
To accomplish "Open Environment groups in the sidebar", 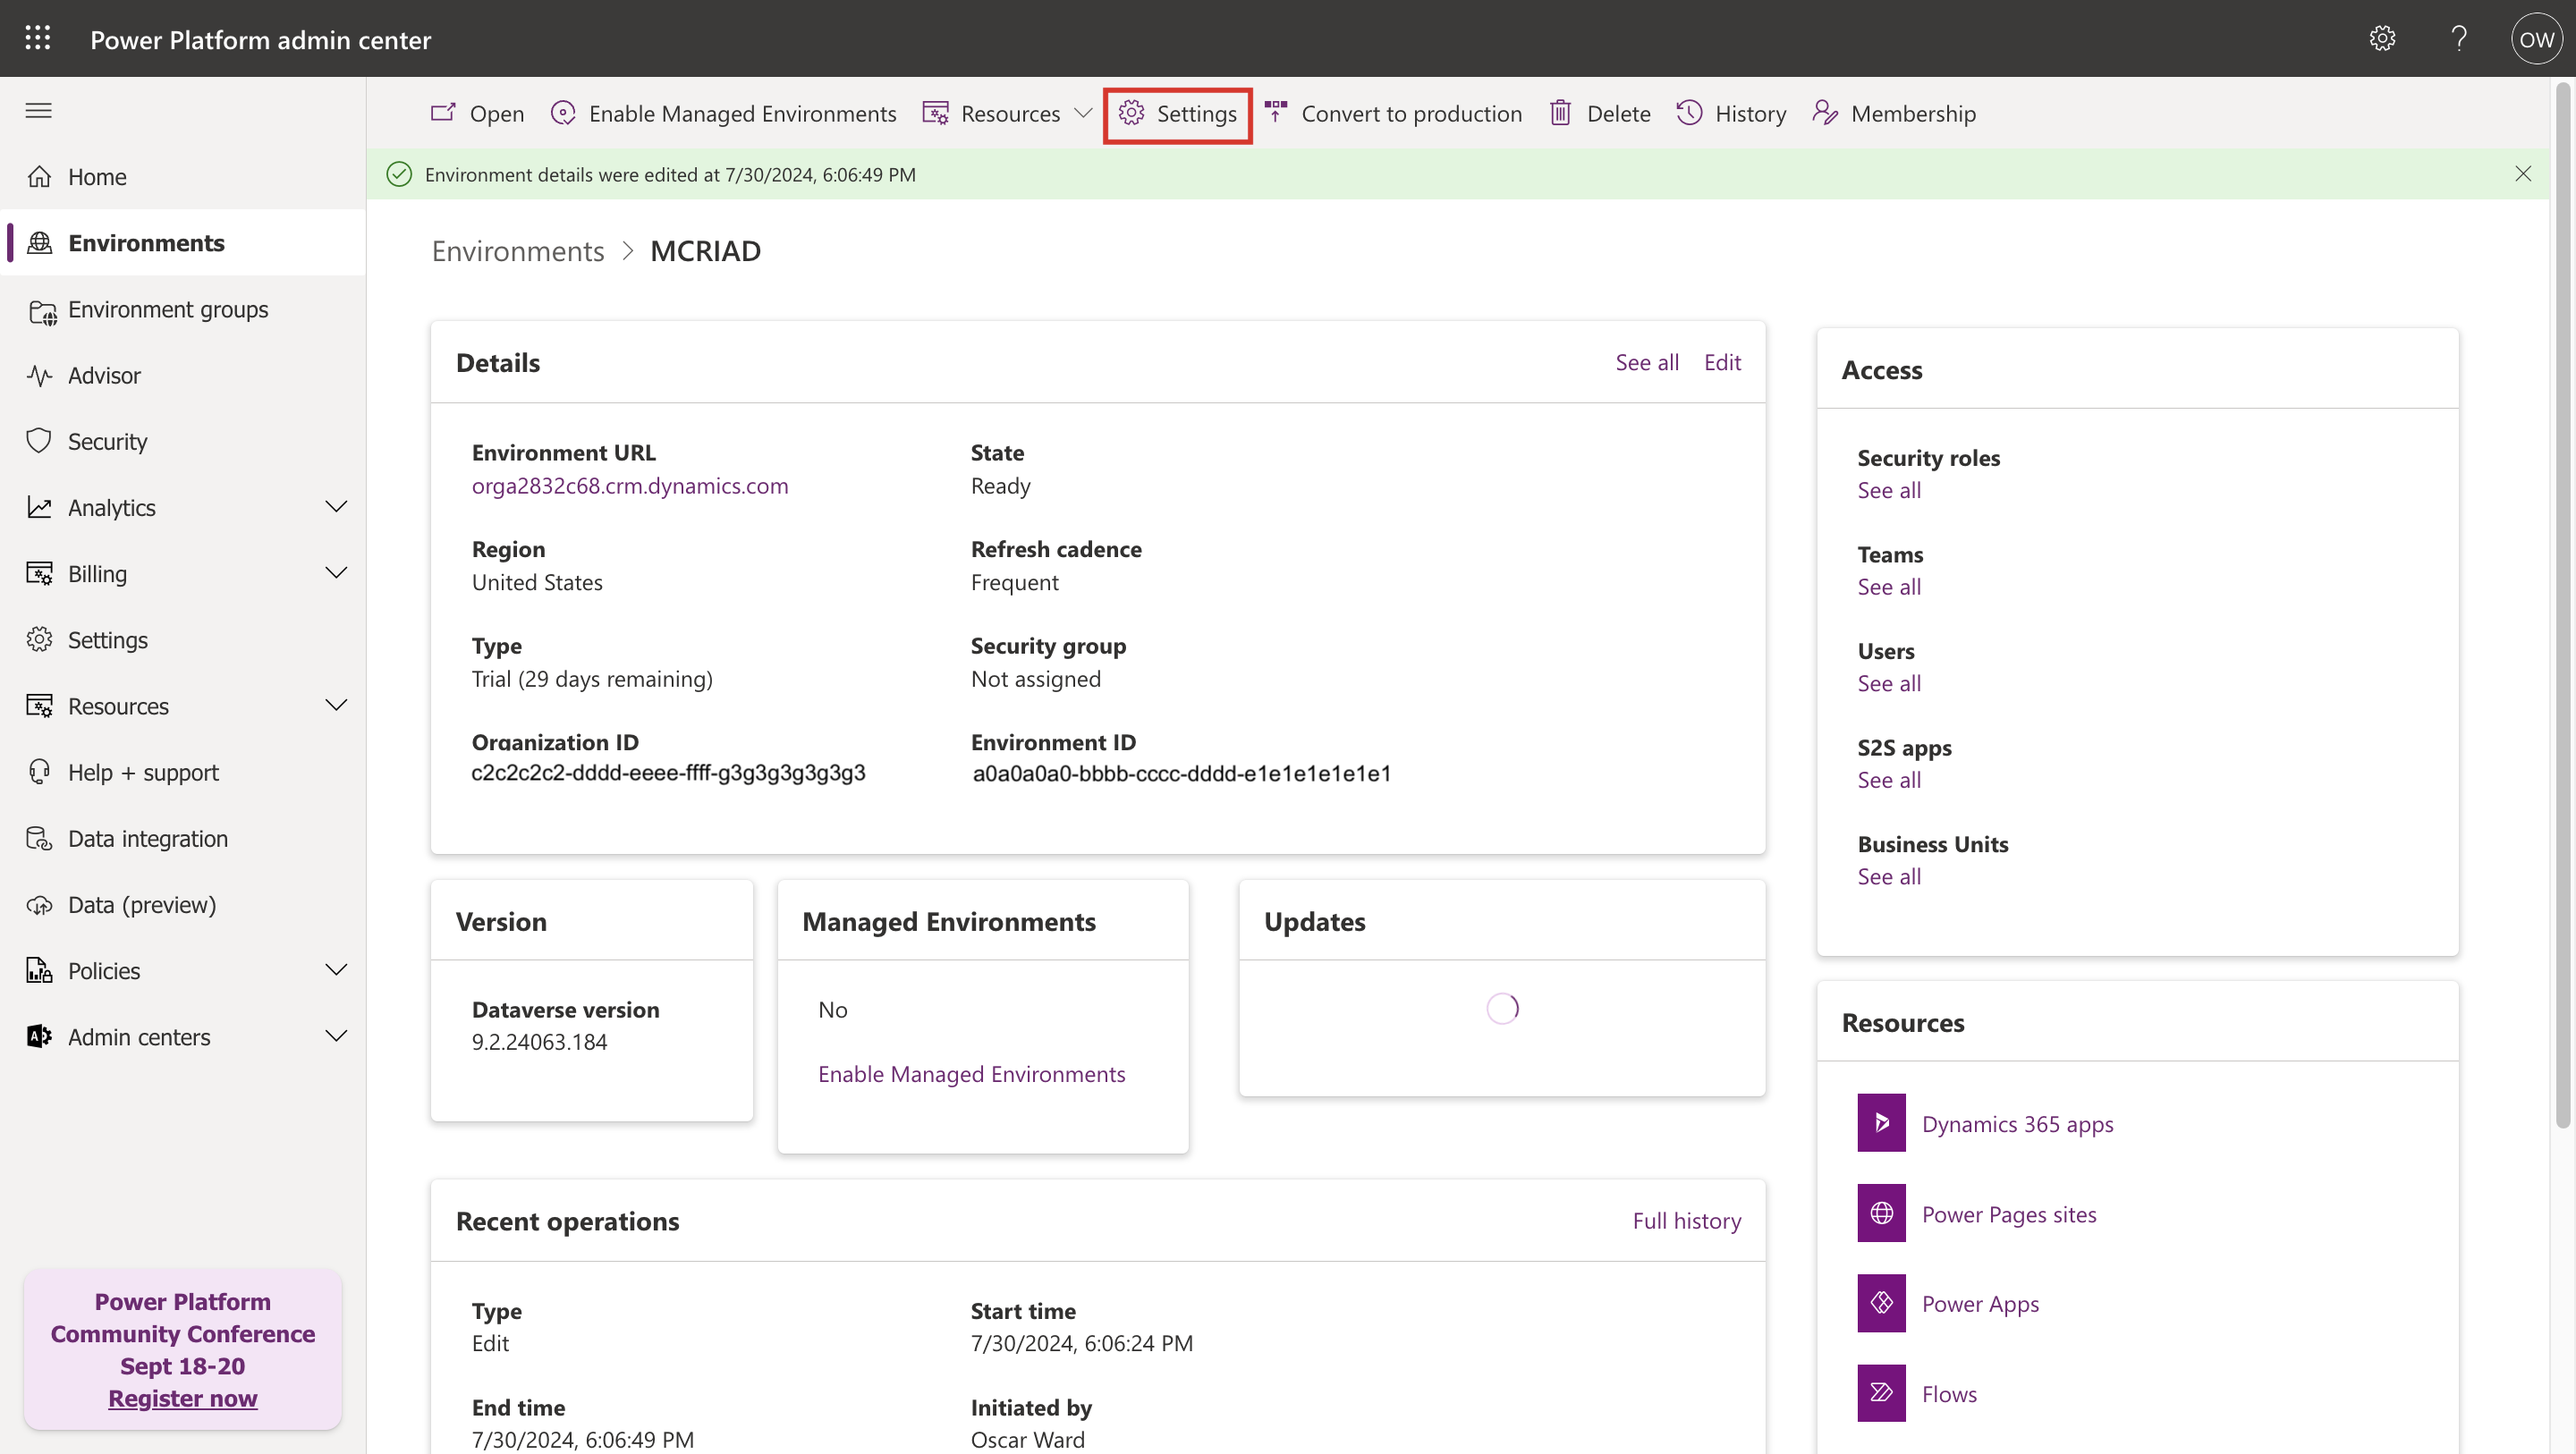I will coord(183,309).
